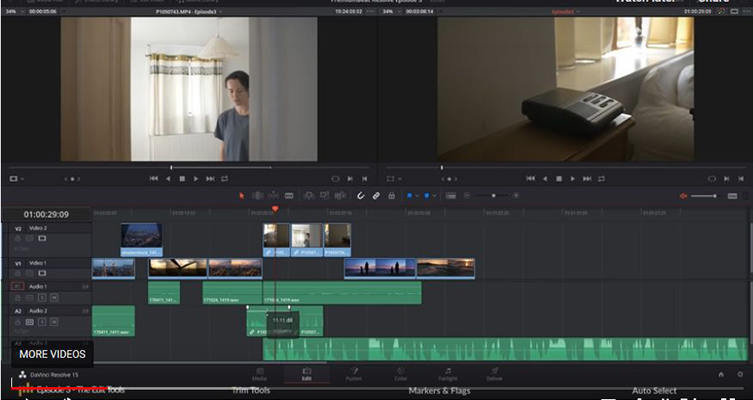Click the A1 destination control on Audio 1
Image resolution: width=753 pixels, height=400 pixels.
click(18, 286)
